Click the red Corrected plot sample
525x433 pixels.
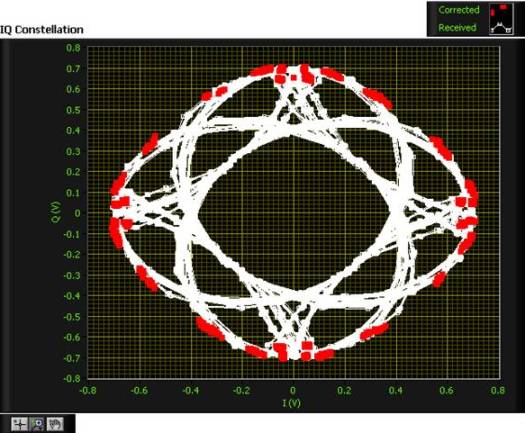click(501, 10)
